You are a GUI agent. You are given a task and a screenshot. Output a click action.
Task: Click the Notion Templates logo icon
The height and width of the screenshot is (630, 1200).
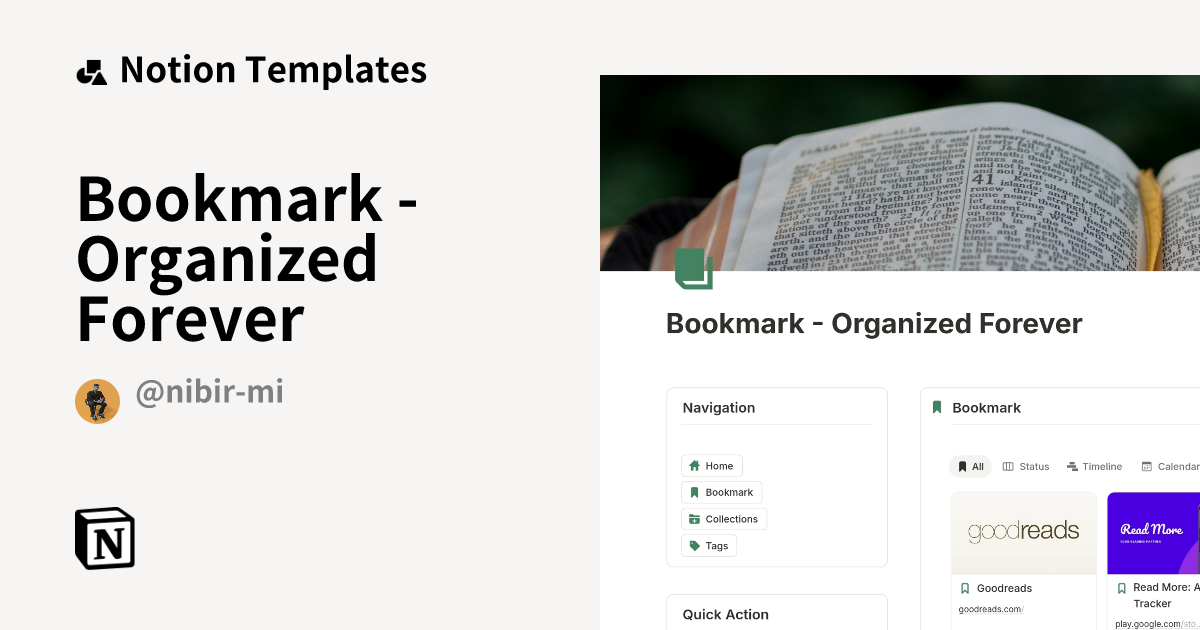[x=91, y=70]
